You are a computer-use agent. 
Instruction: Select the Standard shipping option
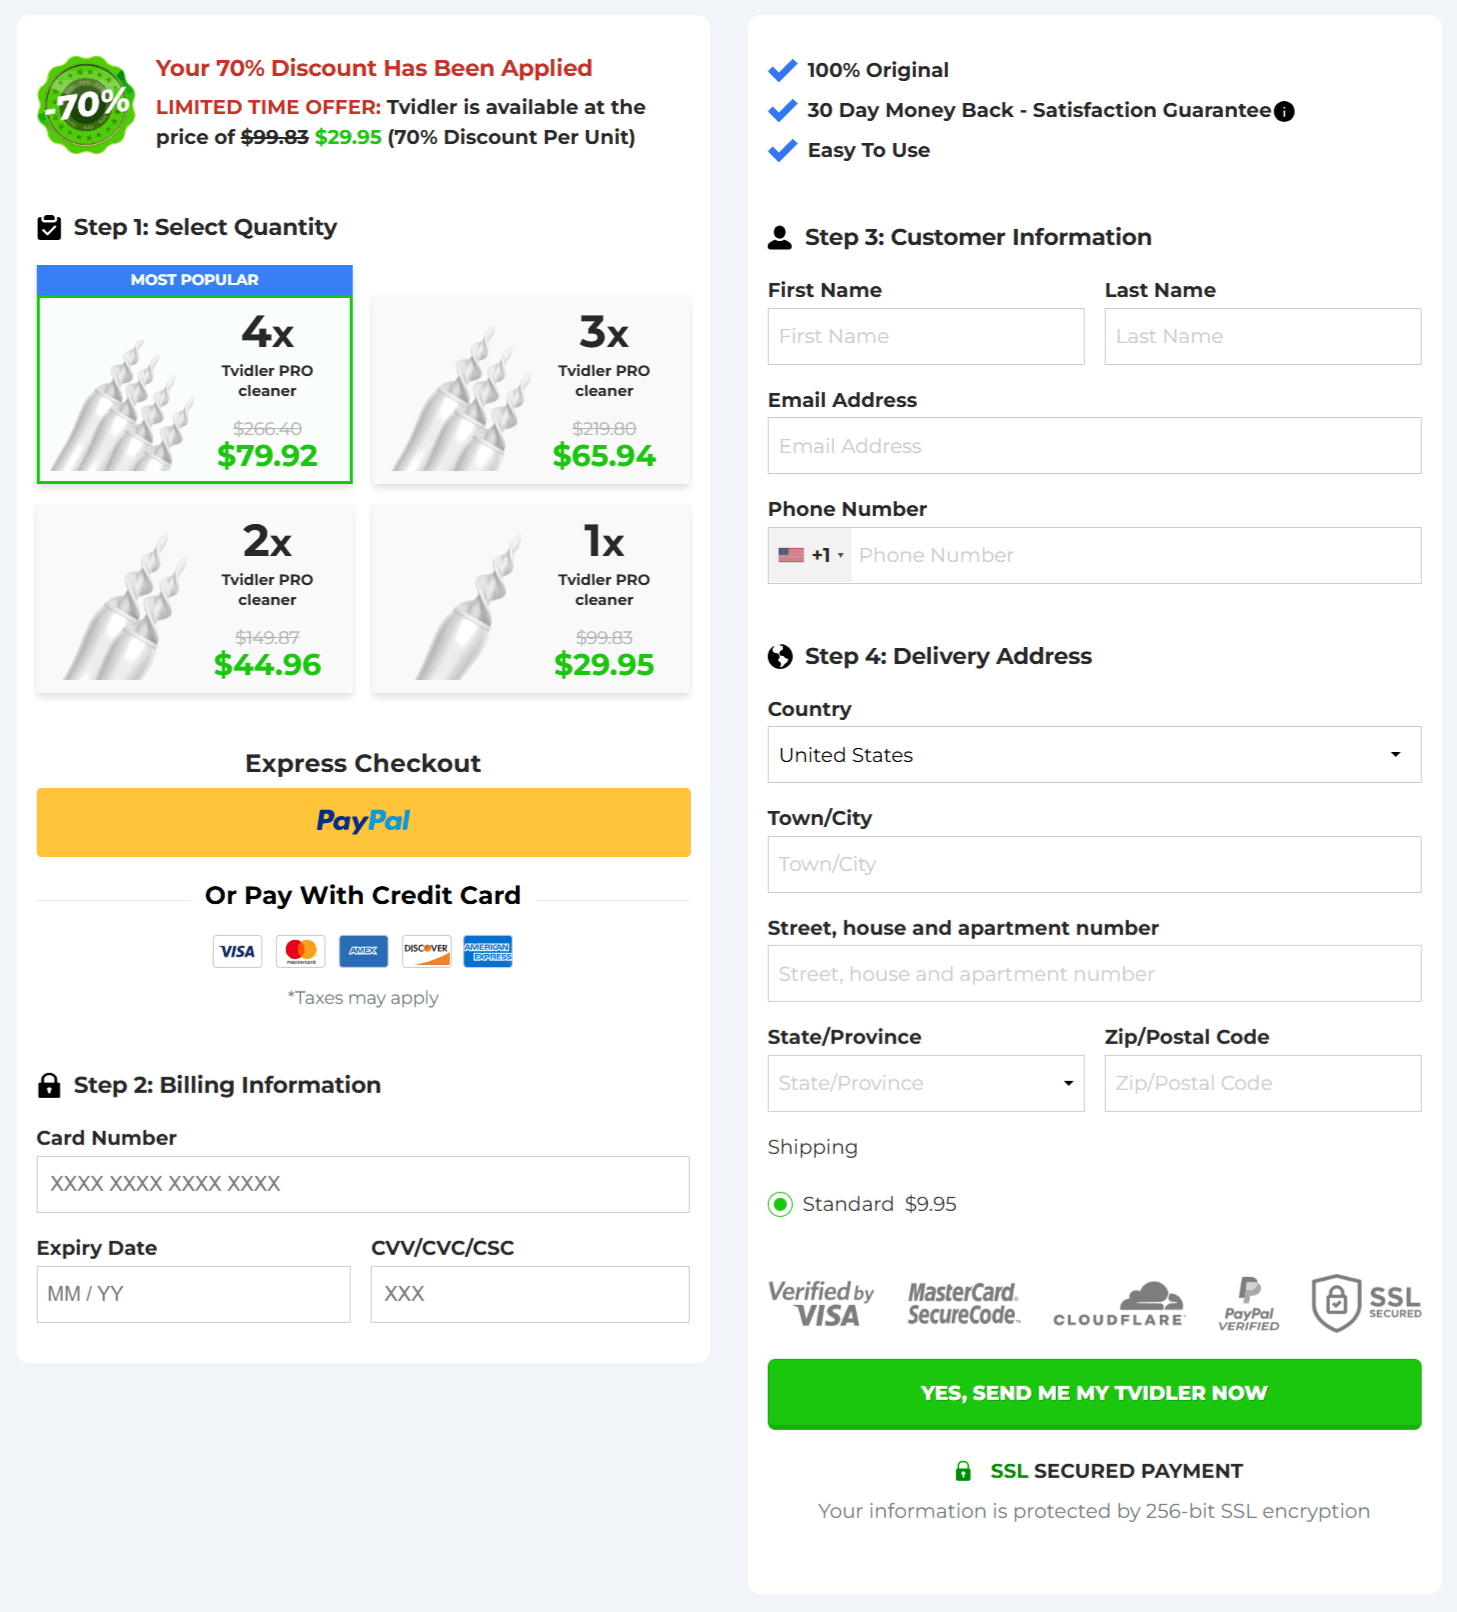779,1204
